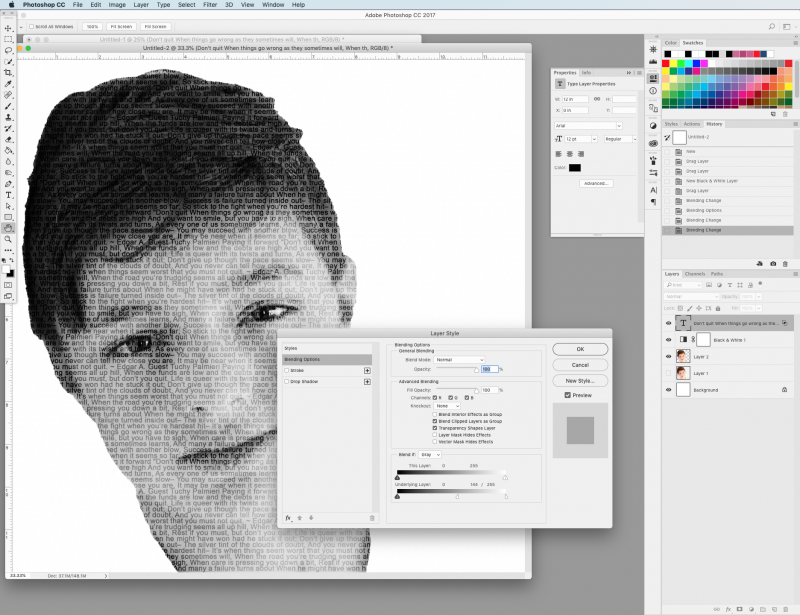Enable the Drop Shadow effect checkbox

(x=287, y=382)
